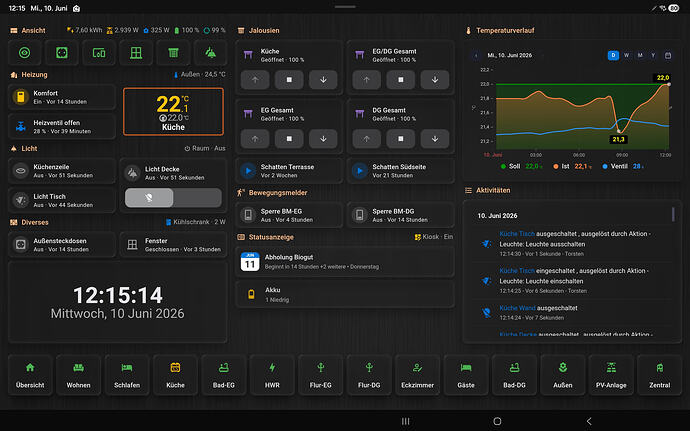Viewport: 690px width, 431px height.
Task: Switch to the Schlafen room tab
Action: (x=127, y=375)
